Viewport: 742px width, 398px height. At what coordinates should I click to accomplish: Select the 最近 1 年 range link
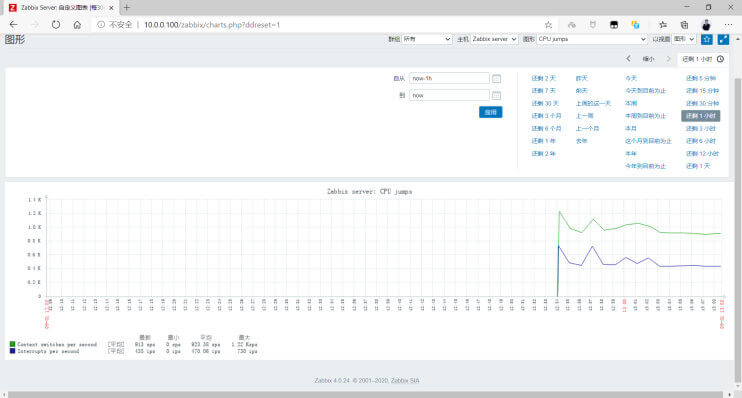543,141
